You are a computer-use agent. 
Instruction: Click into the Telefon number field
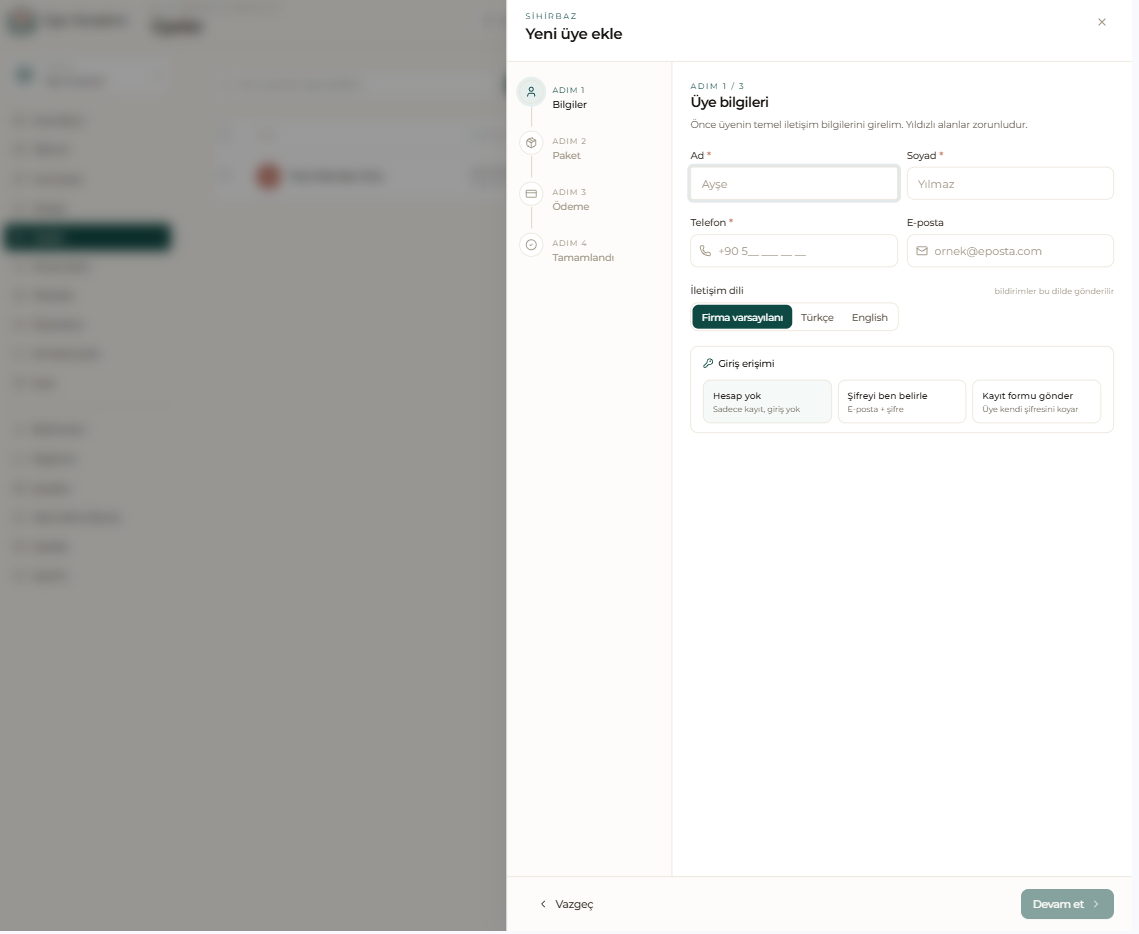tap(794, 251)
